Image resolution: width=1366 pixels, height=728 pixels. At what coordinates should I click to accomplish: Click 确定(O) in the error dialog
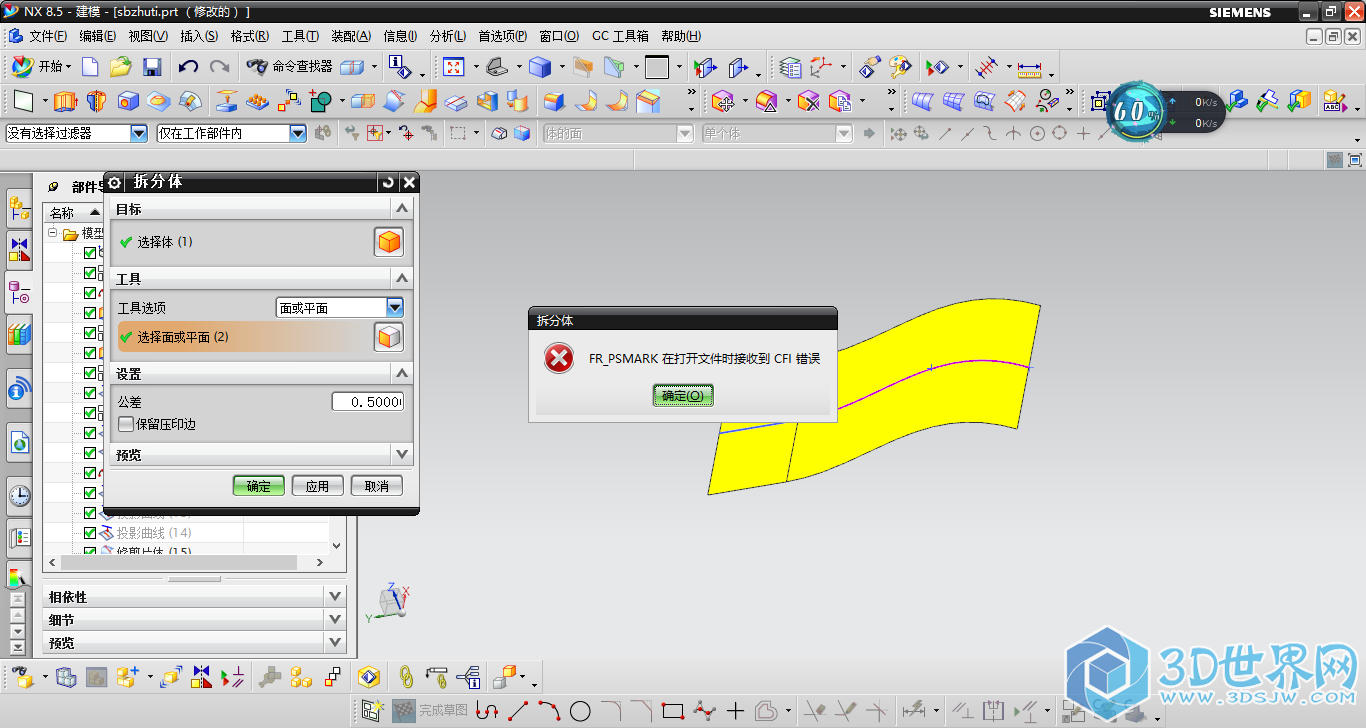683,396
